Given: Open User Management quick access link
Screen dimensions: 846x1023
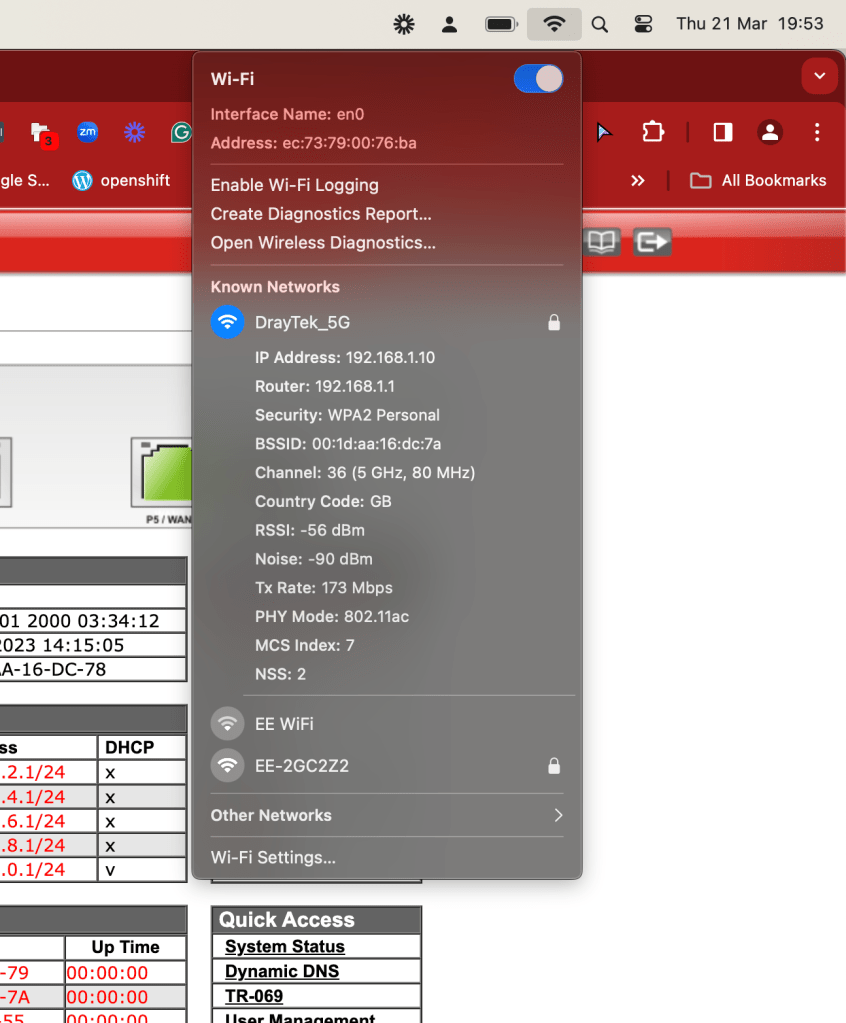Looking at the screenshot, I should click(300, 1018).
